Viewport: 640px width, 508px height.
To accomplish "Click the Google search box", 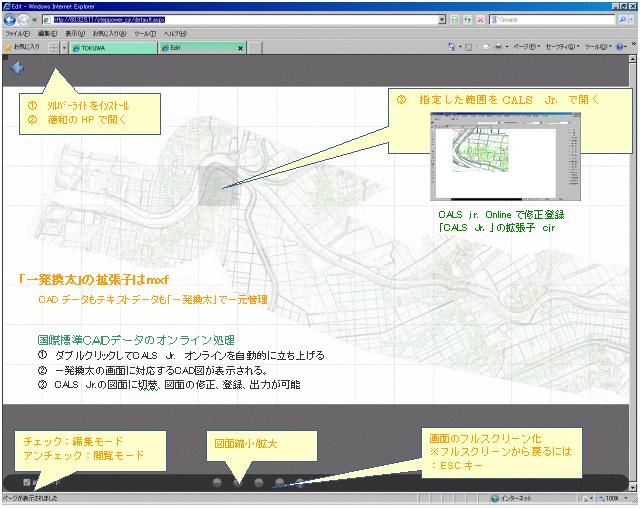I will click(554, 20).
